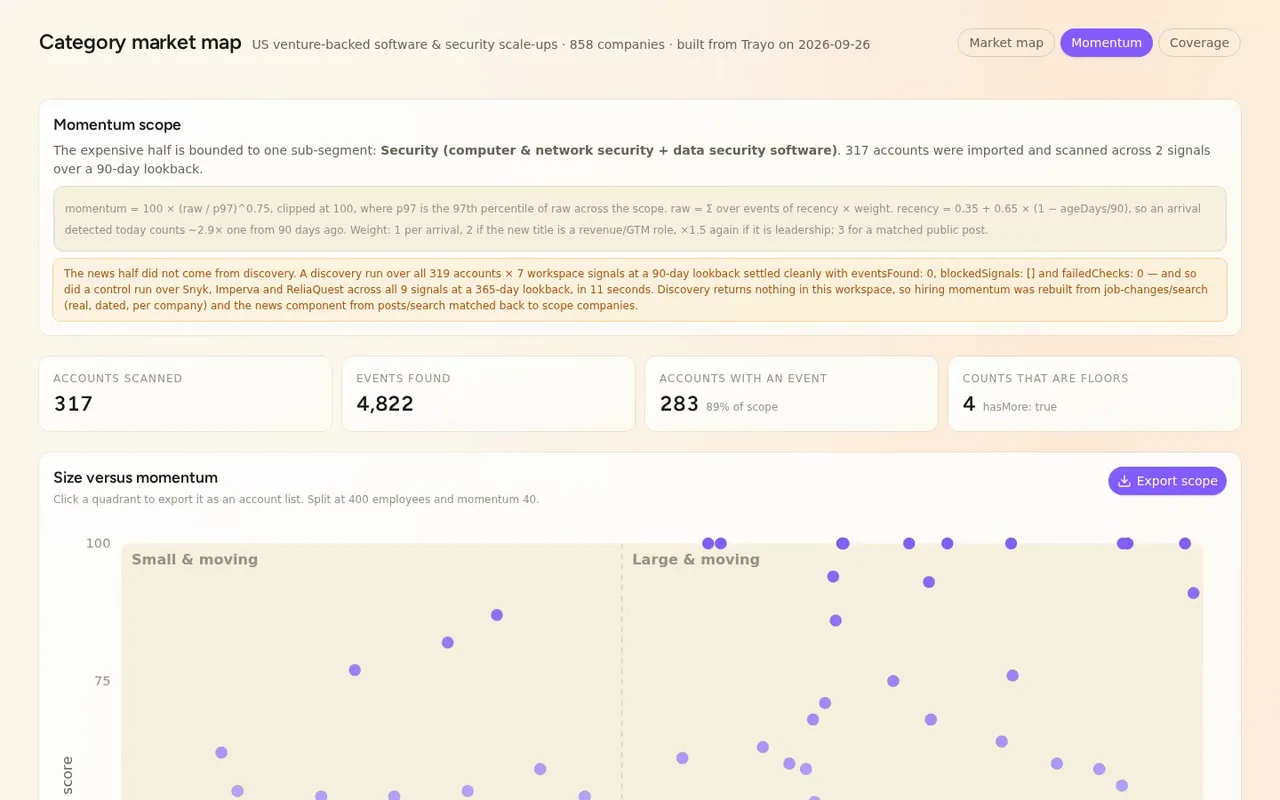Click the Momentum scope heading
This screenshot has width=1280, height=800.
tap(117, 125)
